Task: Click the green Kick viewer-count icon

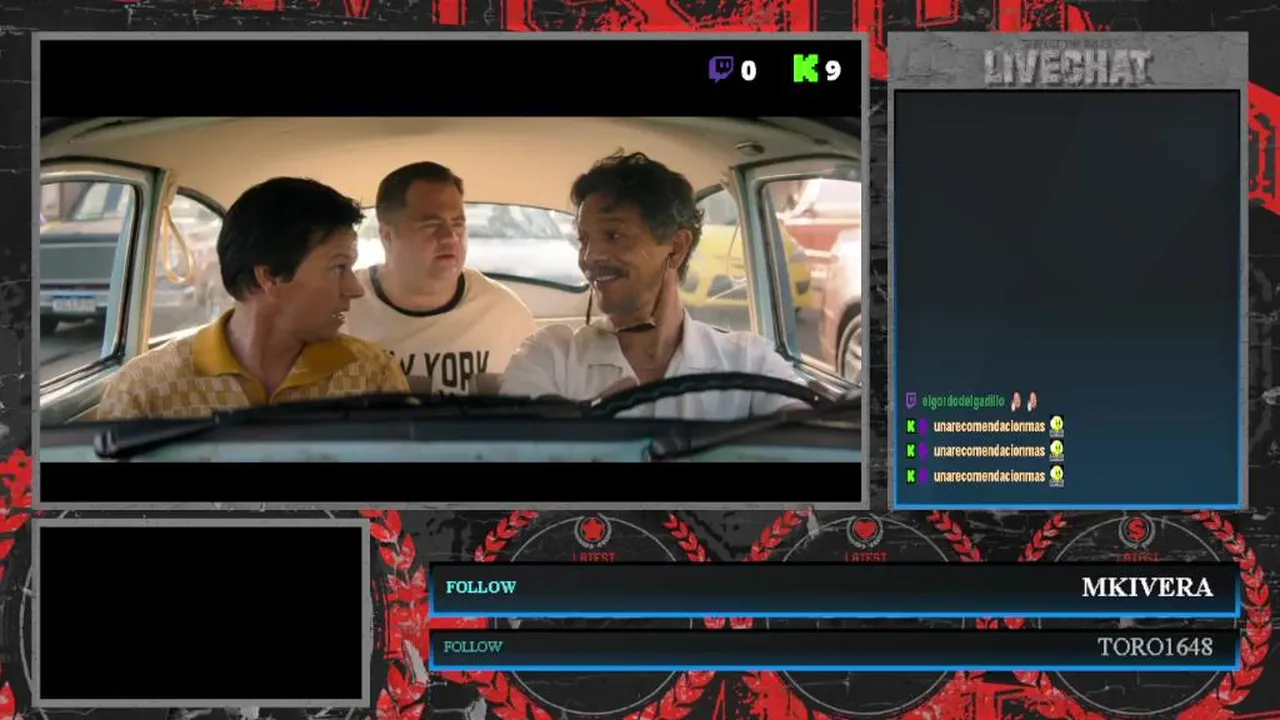Action: click(x=806, y=68)
